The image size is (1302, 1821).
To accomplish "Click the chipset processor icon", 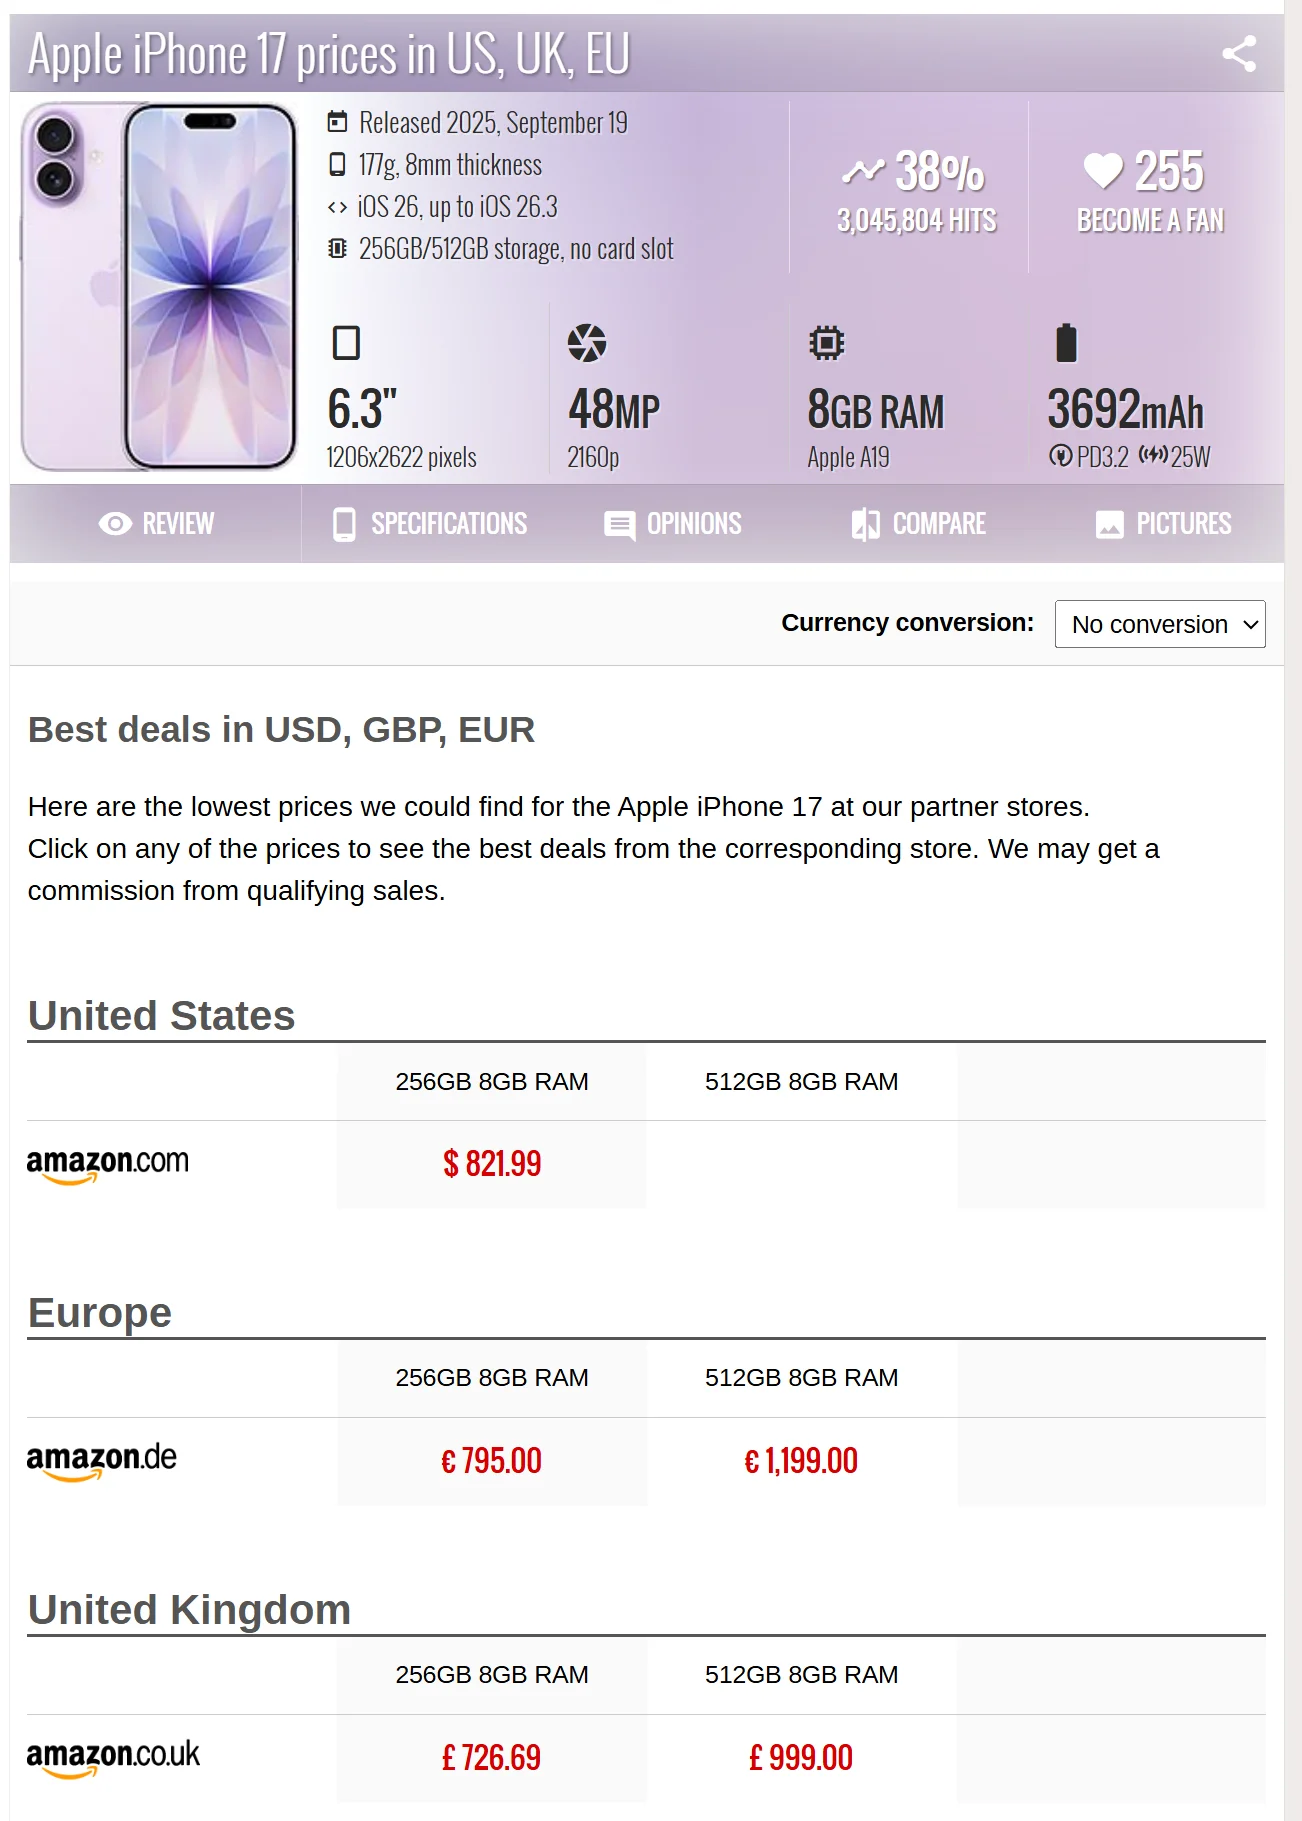I will point(826,343).
